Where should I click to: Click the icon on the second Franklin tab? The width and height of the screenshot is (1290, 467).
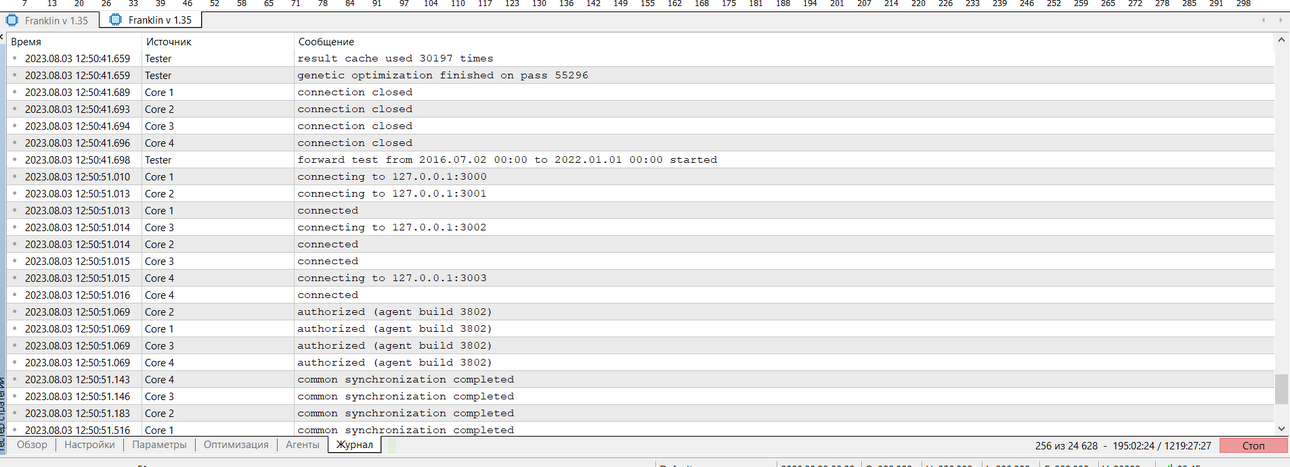tap(116, 19)
